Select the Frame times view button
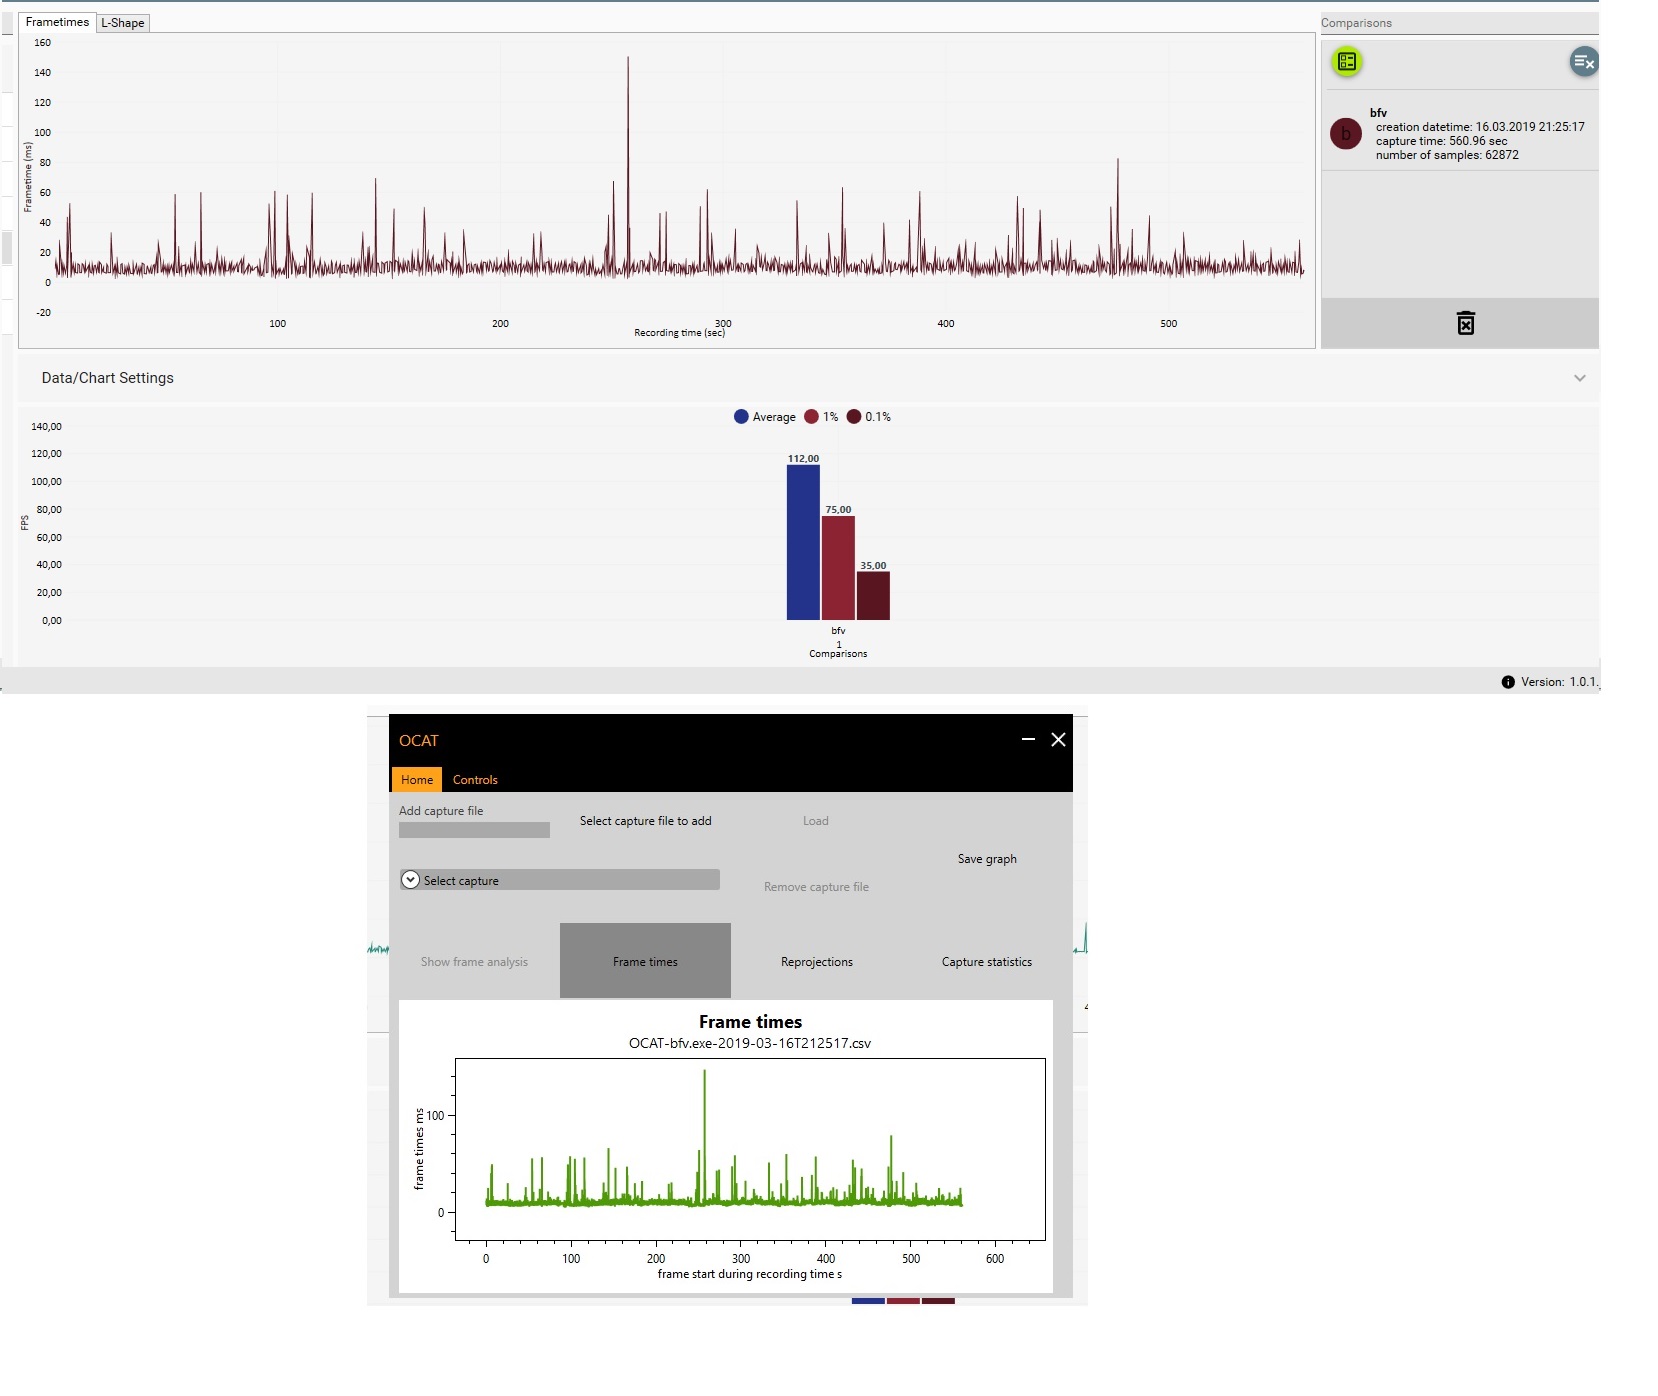 pos(645,961)
